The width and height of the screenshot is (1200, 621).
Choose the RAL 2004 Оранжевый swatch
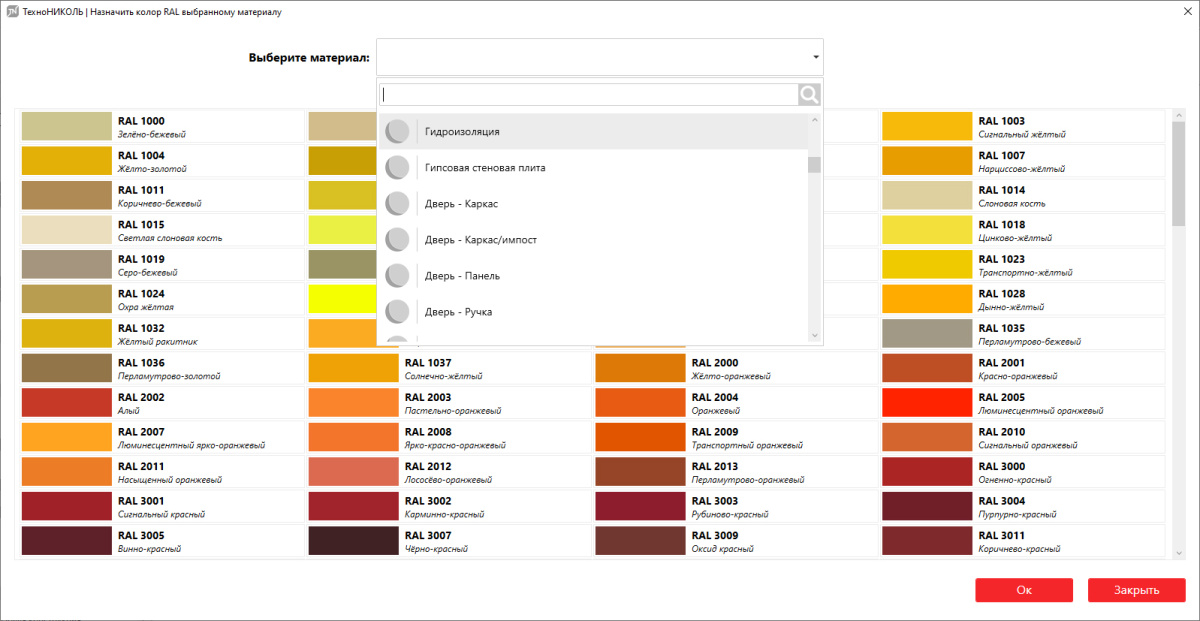point(640,403)
